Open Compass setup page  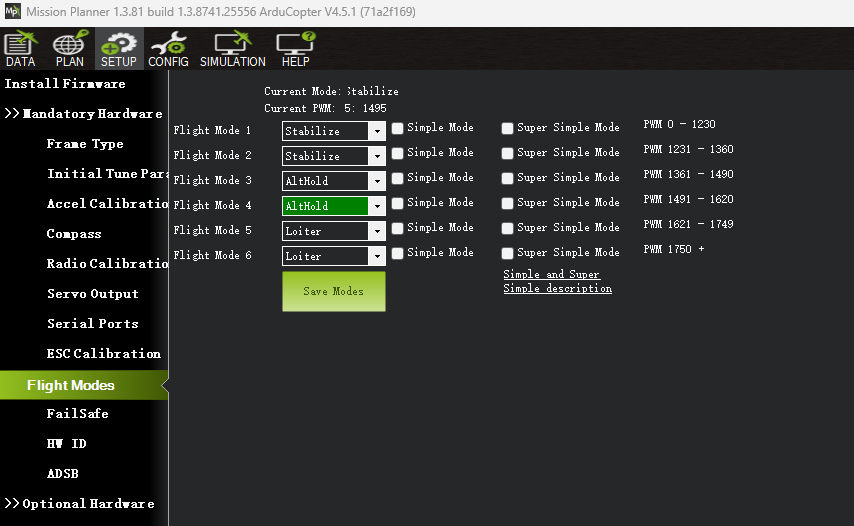(74, 234)
